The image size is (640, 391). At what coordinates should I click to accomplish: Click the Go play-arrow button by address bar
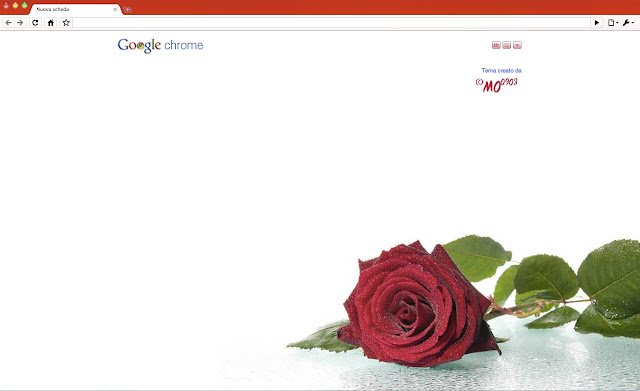(x=597, y=23)
